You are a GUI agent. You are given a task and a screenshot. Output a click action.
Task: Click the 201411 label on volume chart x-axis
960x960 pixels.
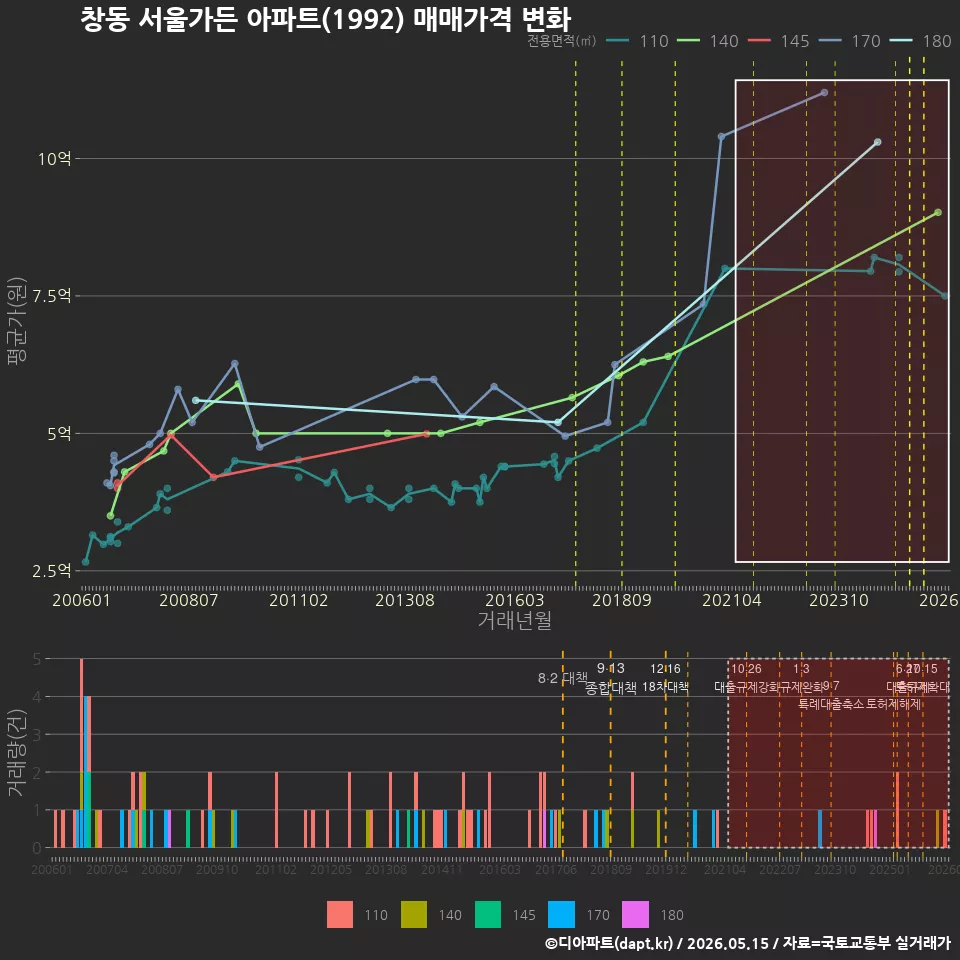pyautogui.click(x=442, y=869)
